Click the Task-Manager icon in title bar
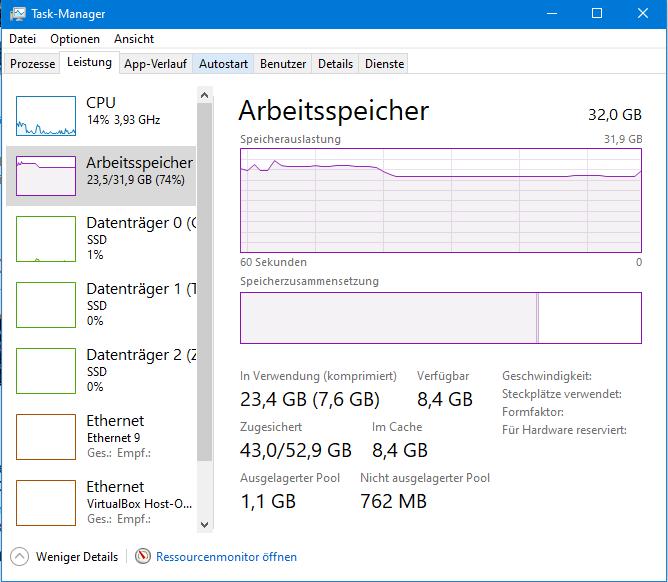The height and width of the screenshot is (582, 668). [16, 13]
